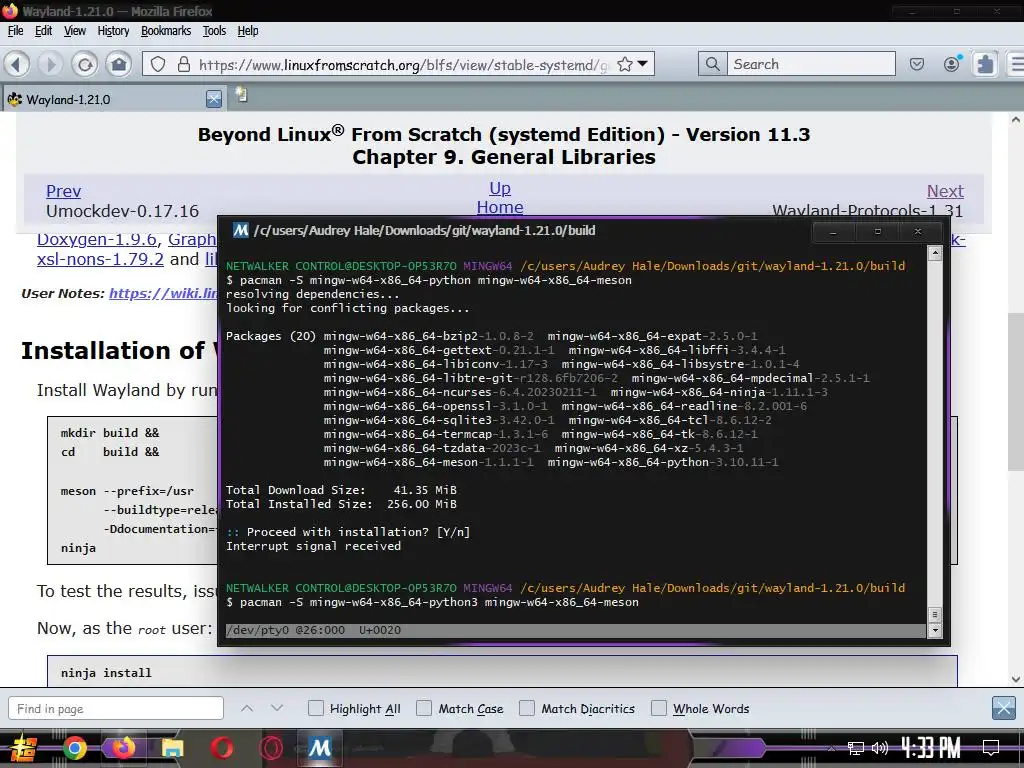Open the Bookmarks menu
The width and height of the screenshot is (1024, 768).
166,31
